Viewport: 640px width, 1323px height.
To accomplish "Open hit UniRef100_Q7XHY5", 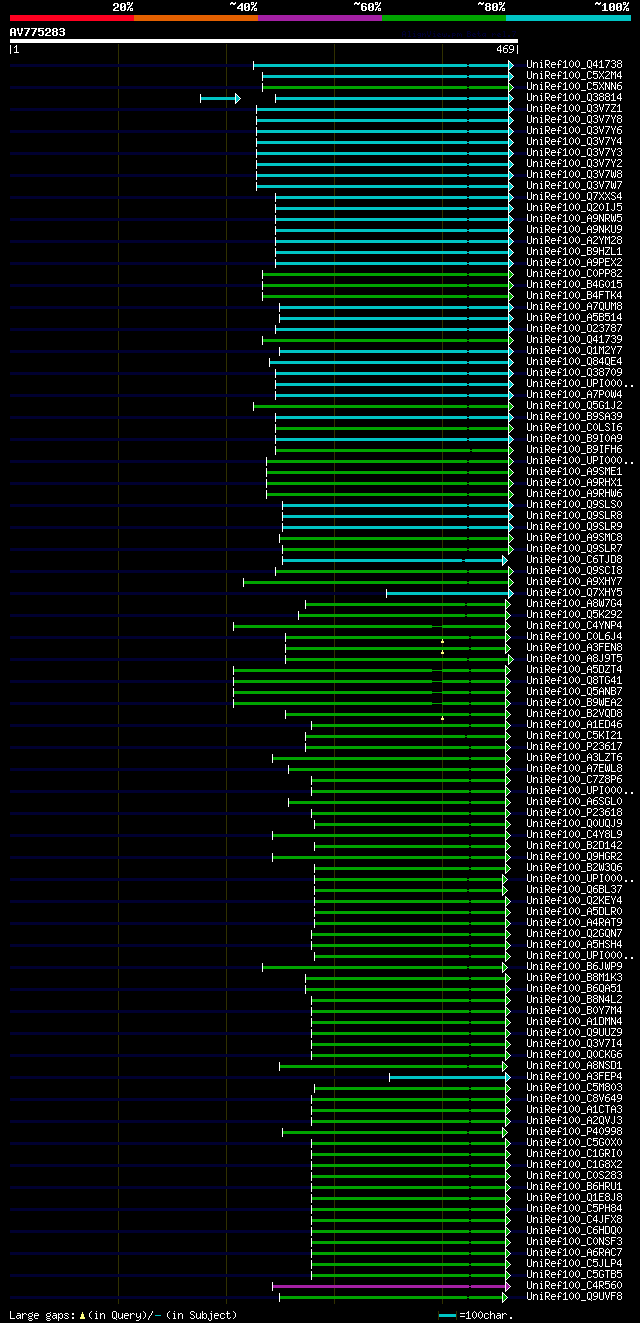I will [x=574, y=592].
